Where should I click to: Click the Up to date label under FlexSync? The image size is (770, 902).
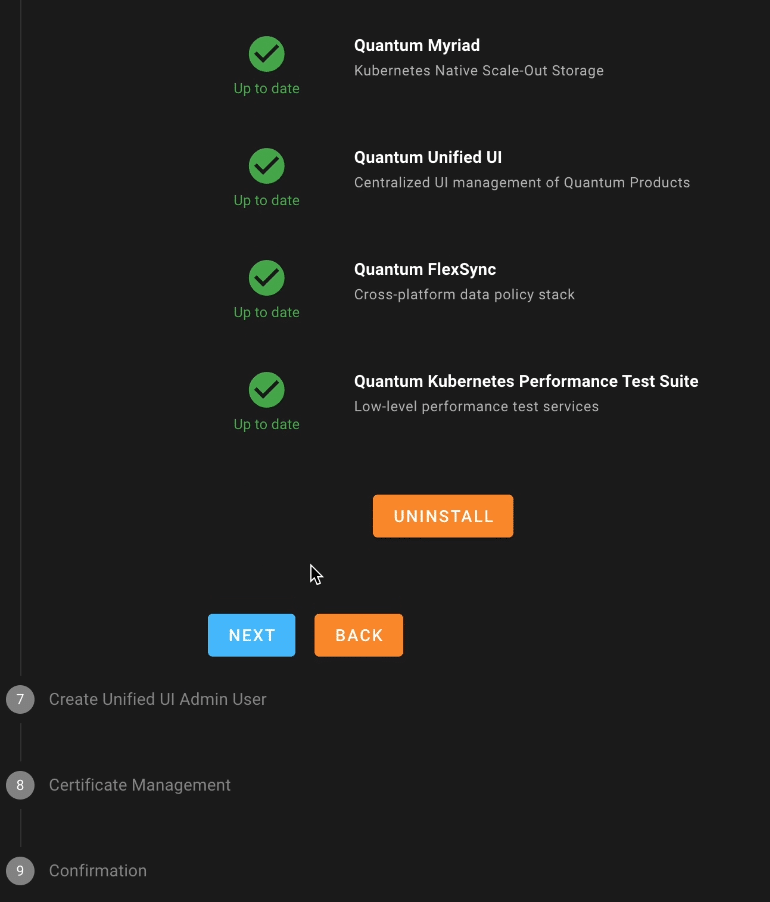click(x=266, y=312)
